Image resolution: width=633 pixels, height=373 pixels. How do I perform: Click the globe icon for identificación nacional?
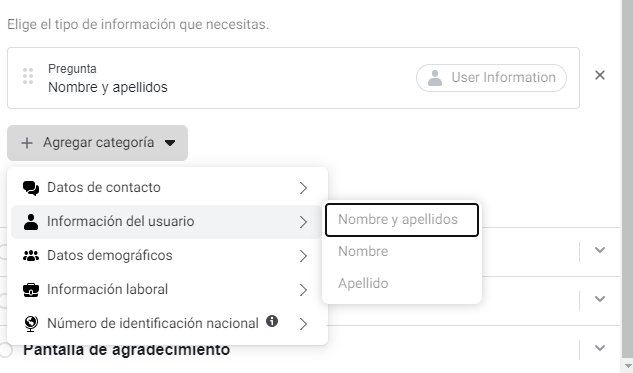click(31, 323)
